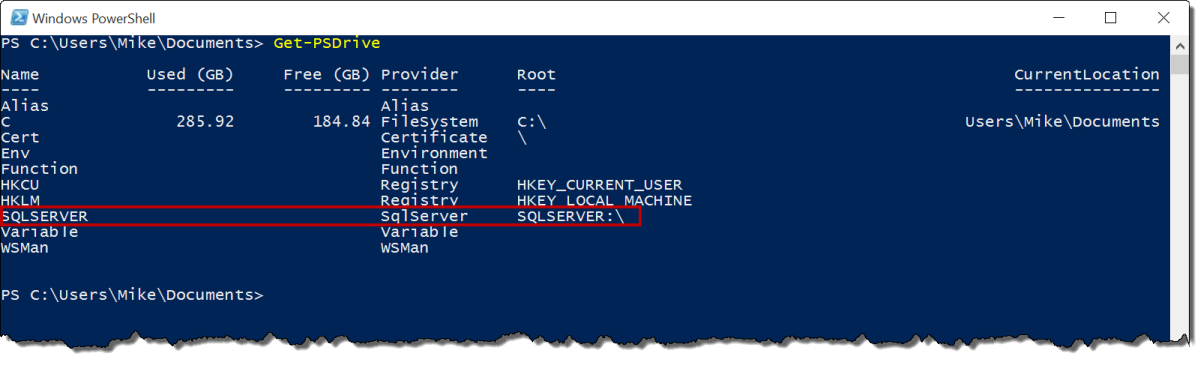Click the 285.92 used space value
1202x365 pixels.
[x=205, y=122]
